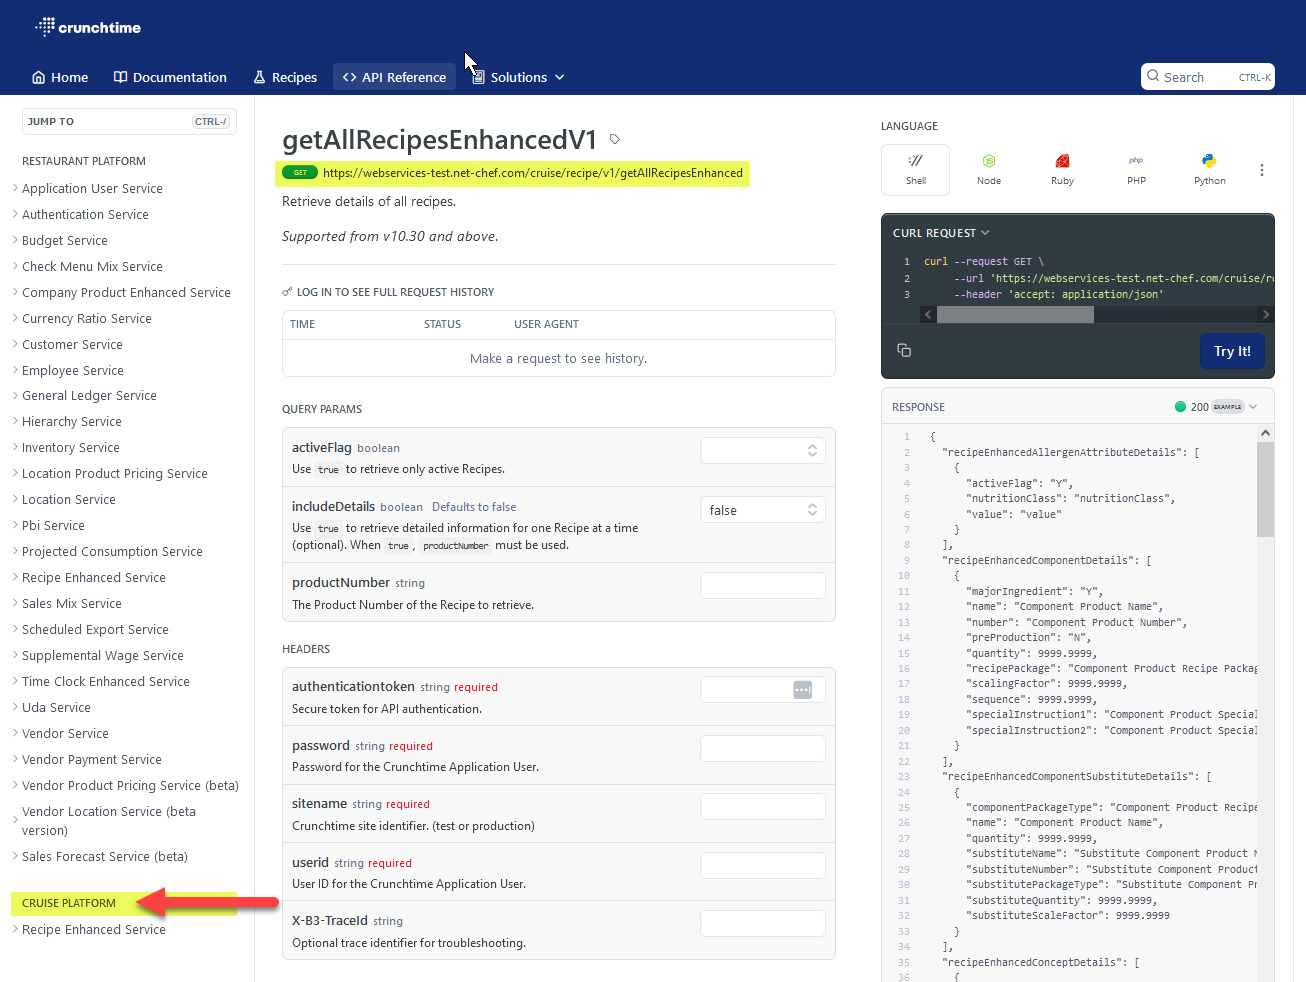Screen dimensions: 1306x982
Task: Expand Application User Service
Action: [x=92, y=188]
